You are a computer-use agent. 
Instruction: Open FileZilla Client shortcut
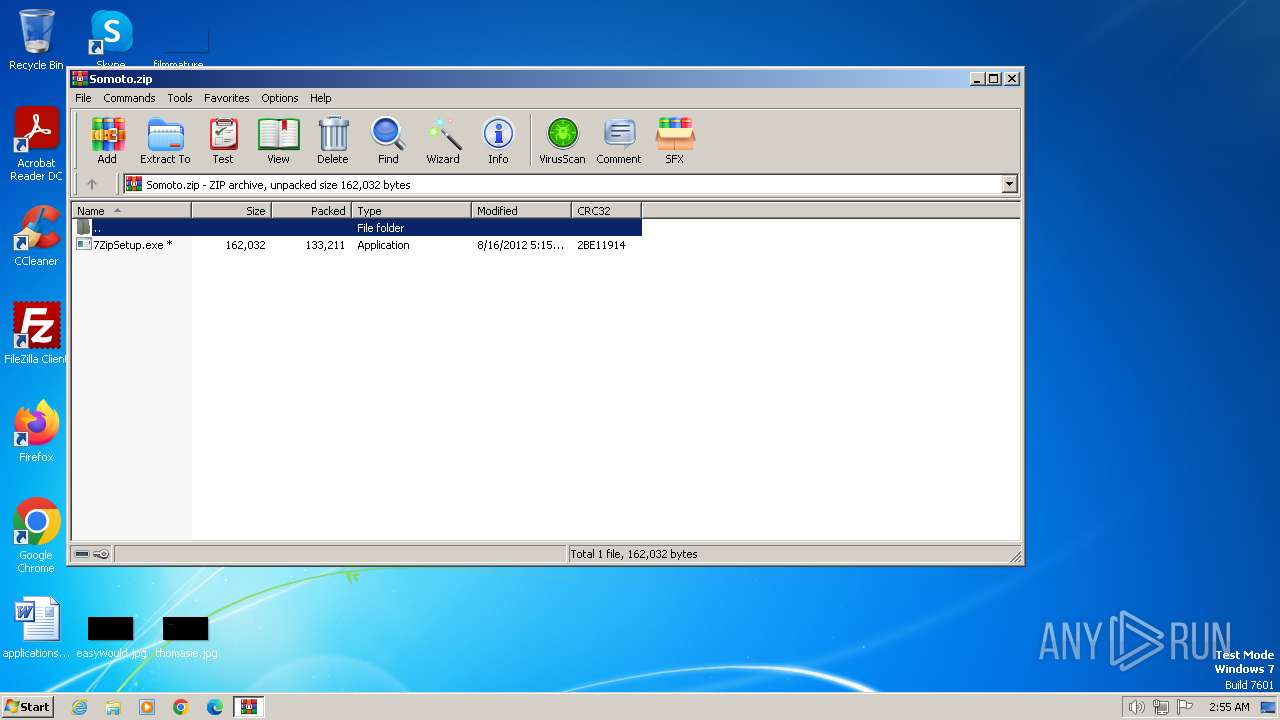36,333
